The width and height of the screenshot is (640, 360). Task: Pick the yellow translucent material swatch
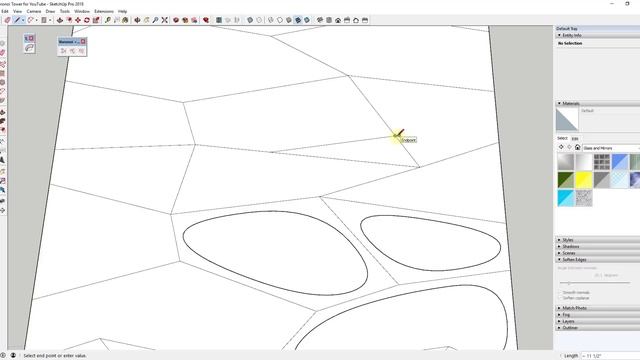tap(584, 180)
